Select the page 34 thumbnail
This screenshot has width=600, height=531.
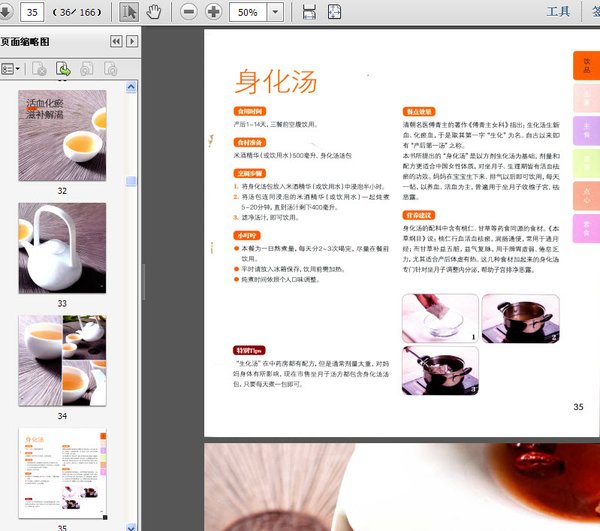62,361
